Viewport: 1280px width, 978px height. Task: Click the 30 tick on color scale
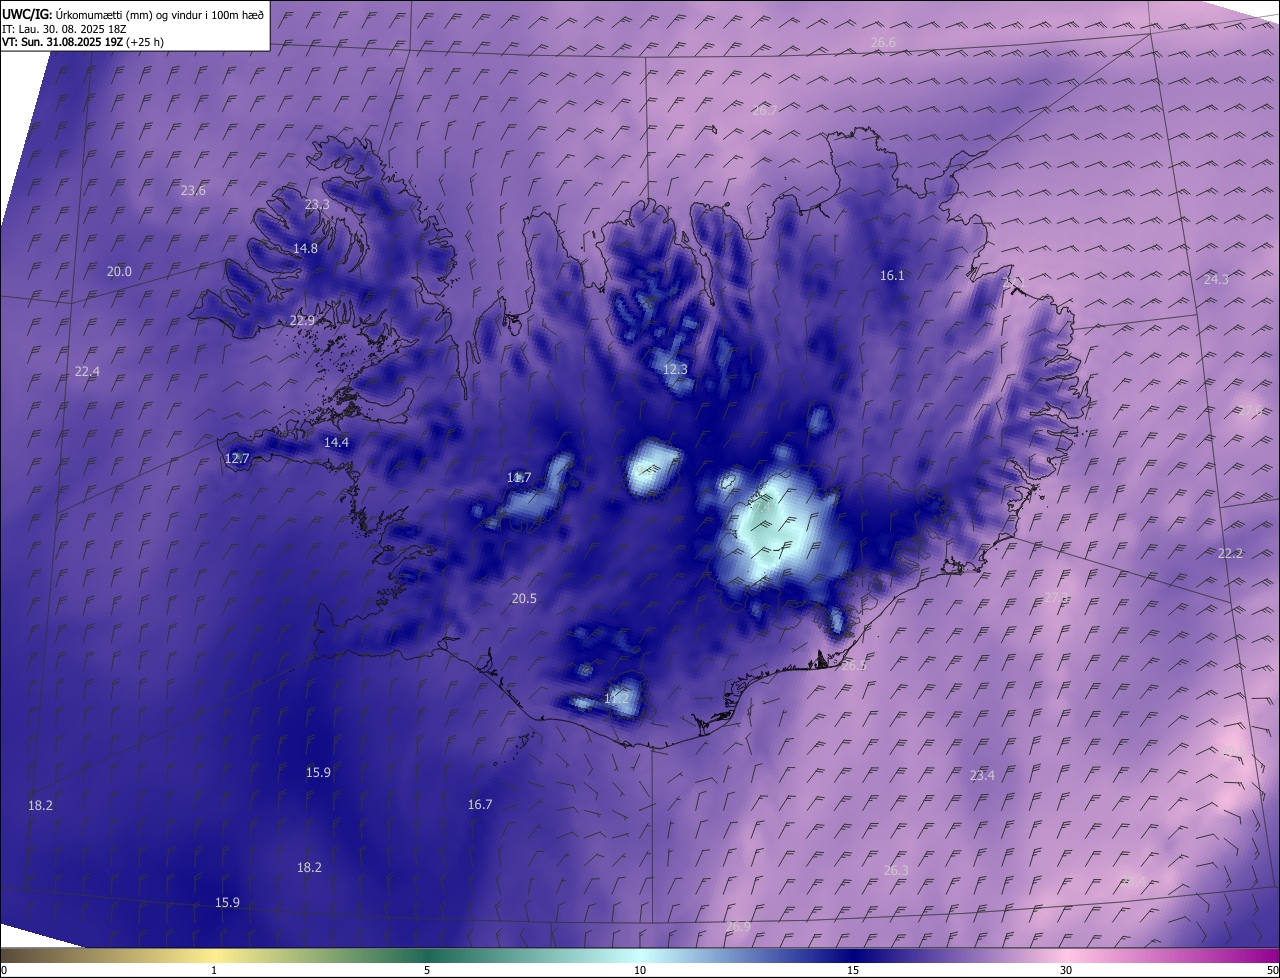1066,970
